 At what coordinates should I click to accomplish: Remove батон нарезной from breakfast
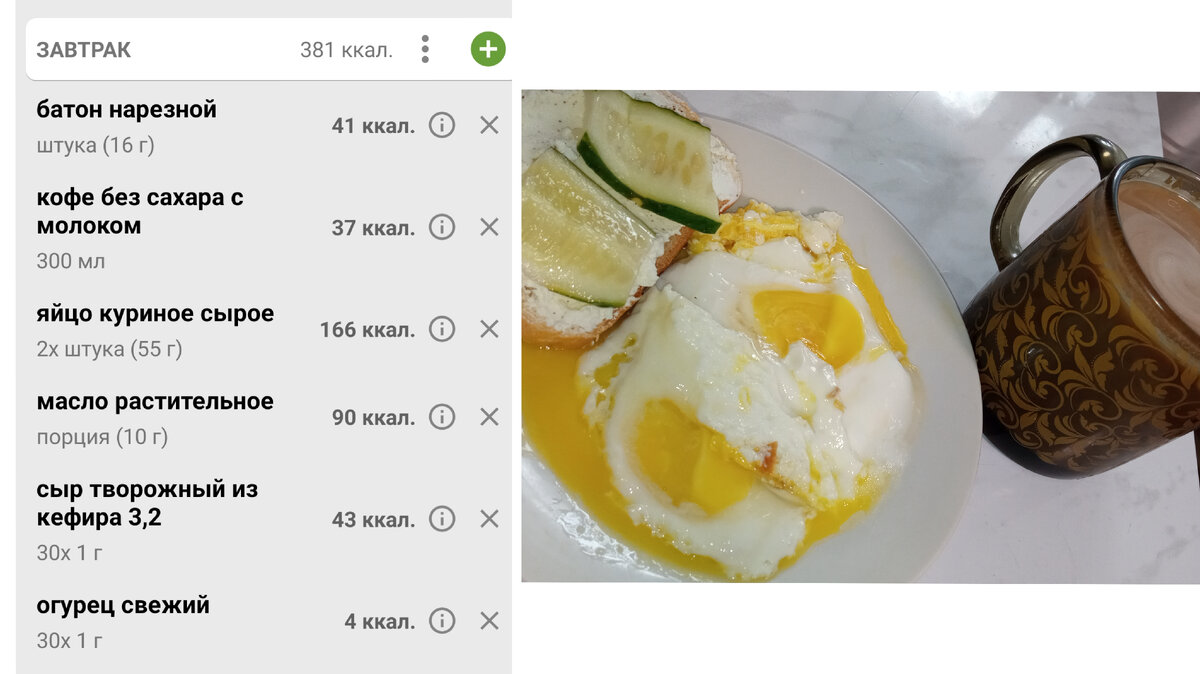tap(489, 125)
